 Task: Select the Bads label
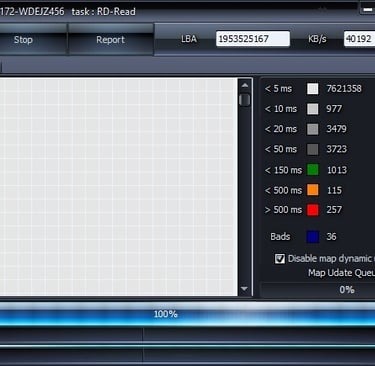280,237
